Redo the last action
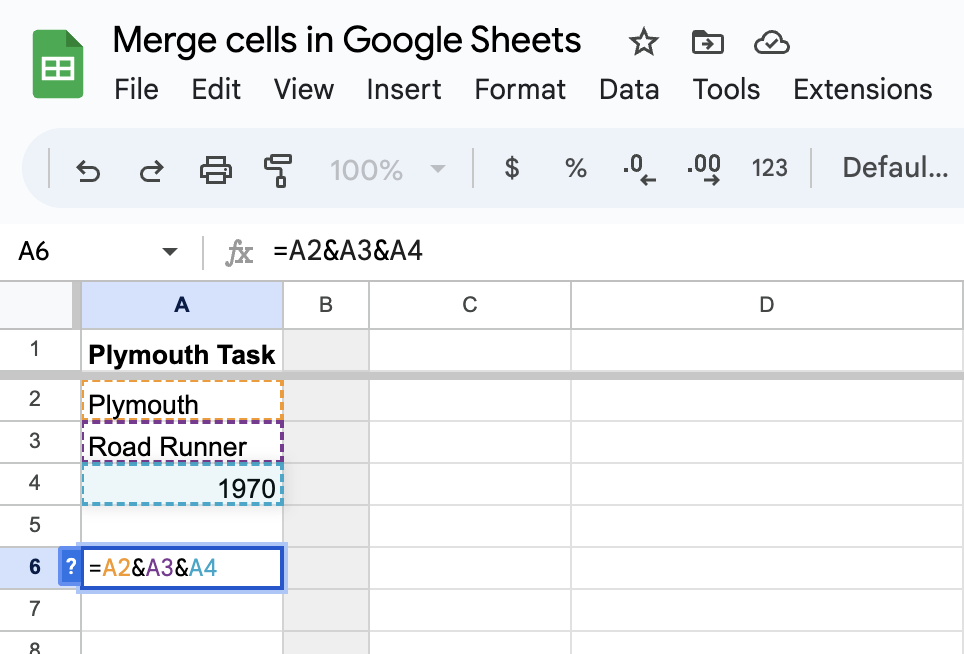This screenshot has width=964, height=654. [x=151, y=170]
